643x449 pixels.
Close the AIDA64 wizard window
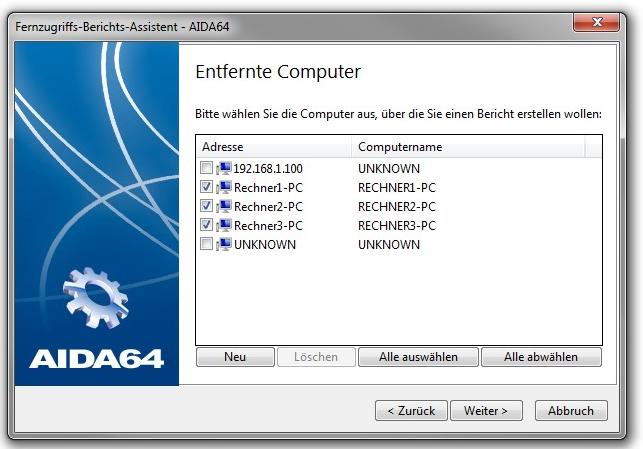(x=596, y=23)
